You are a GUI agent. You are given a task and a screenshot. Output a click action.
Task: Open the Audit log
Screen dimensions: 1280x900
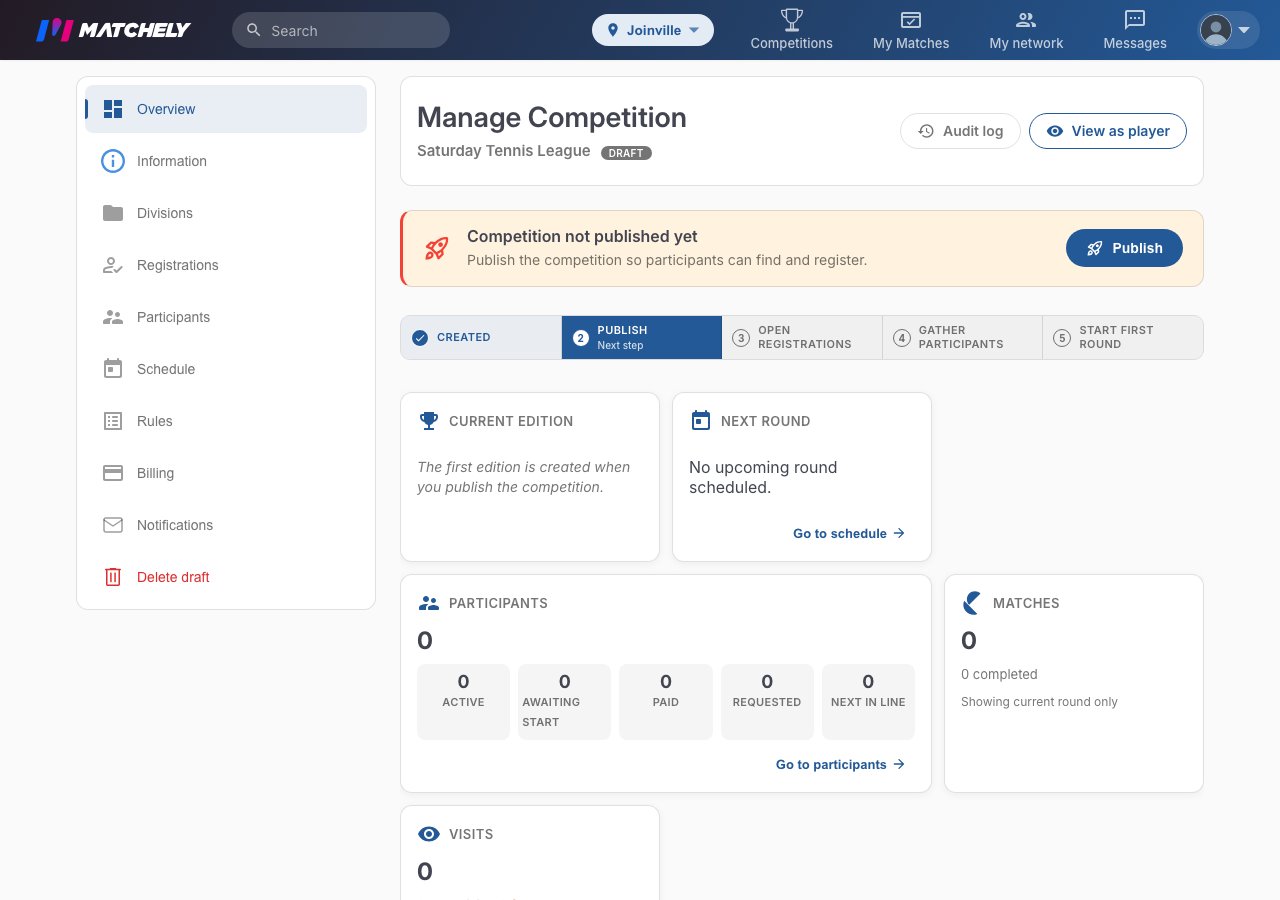point(960,131)
